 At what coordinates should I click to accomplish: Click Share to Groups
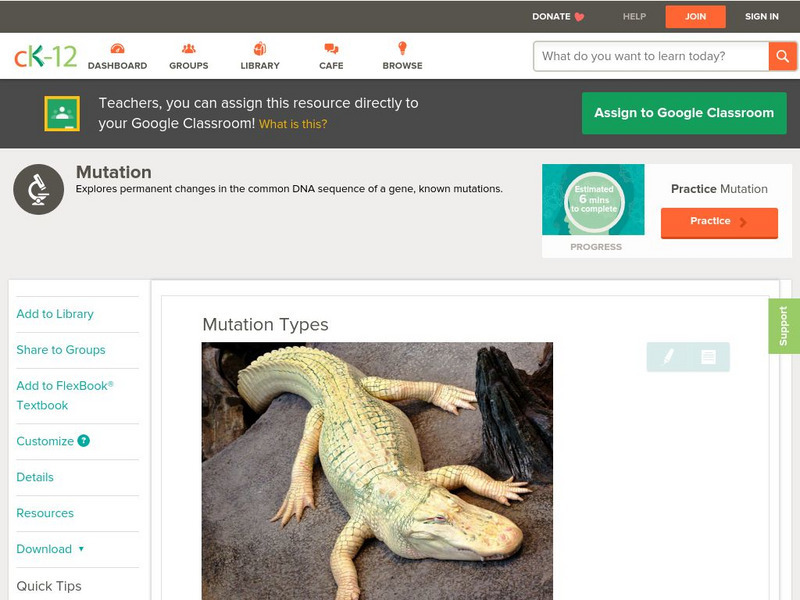tap(61, 350)
